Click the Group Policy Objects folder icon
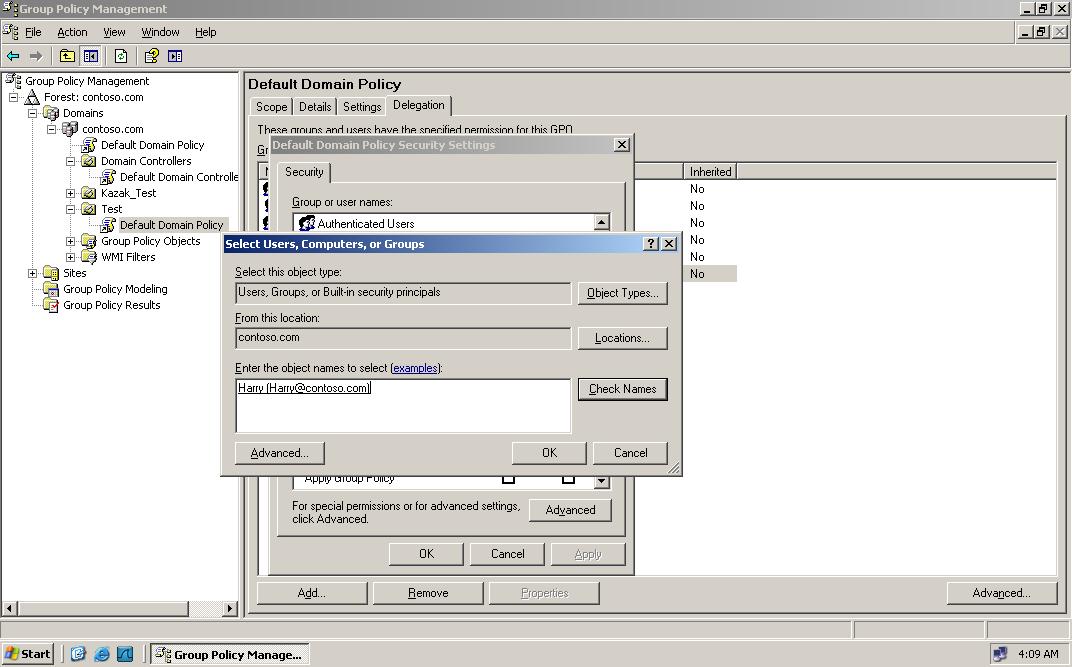Image resolution: width=1072 pixels, height=667 pixels. click(89, 241)
